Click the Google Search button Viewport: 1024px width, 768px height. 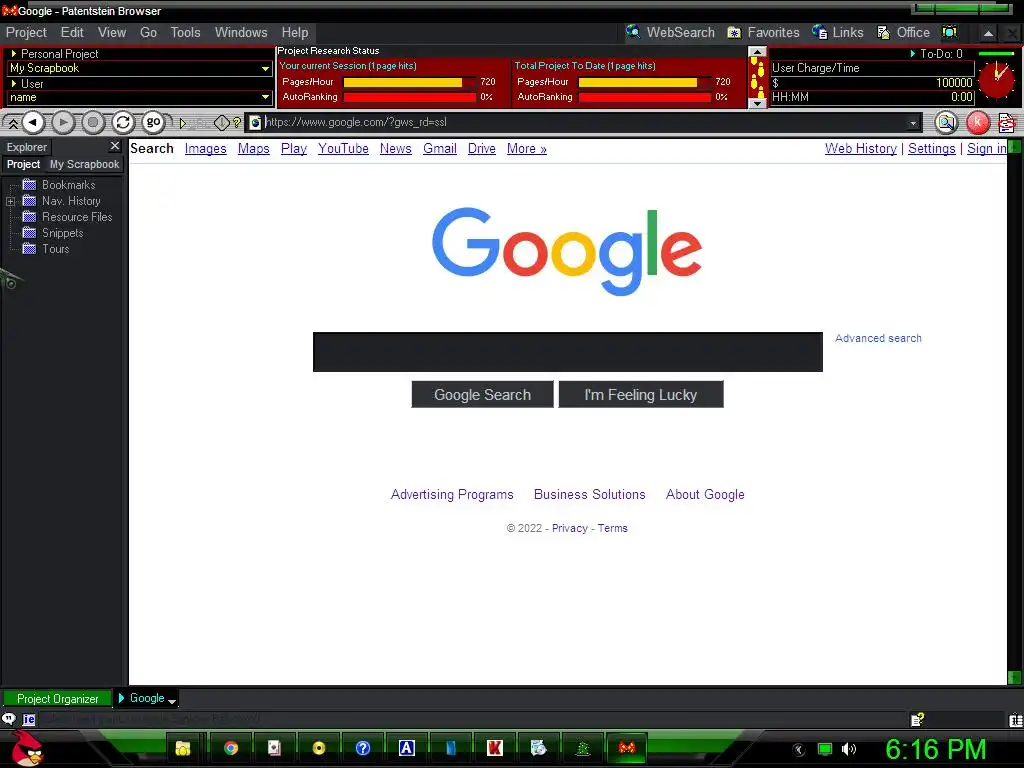click(x=483, y=394)
